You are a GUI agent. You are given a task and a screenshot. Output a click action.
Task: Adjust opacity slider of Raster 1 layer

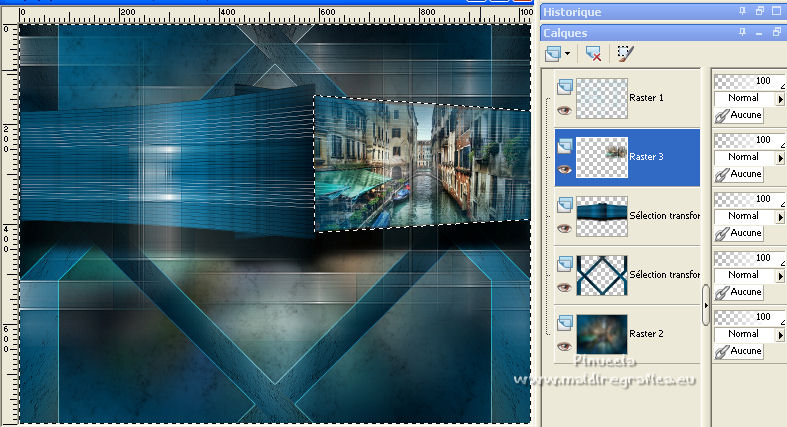[749, 81]
